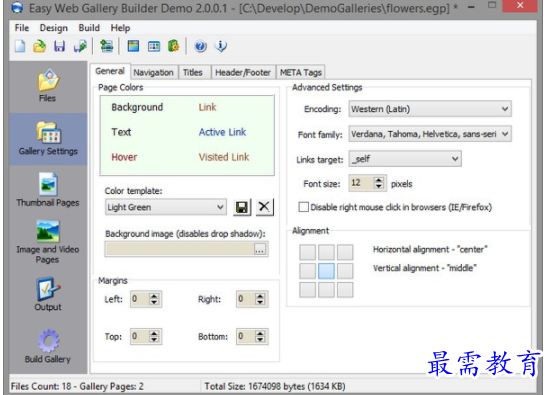Click the Right margin value field
549x395 pixels.
(x=246, y=299)
